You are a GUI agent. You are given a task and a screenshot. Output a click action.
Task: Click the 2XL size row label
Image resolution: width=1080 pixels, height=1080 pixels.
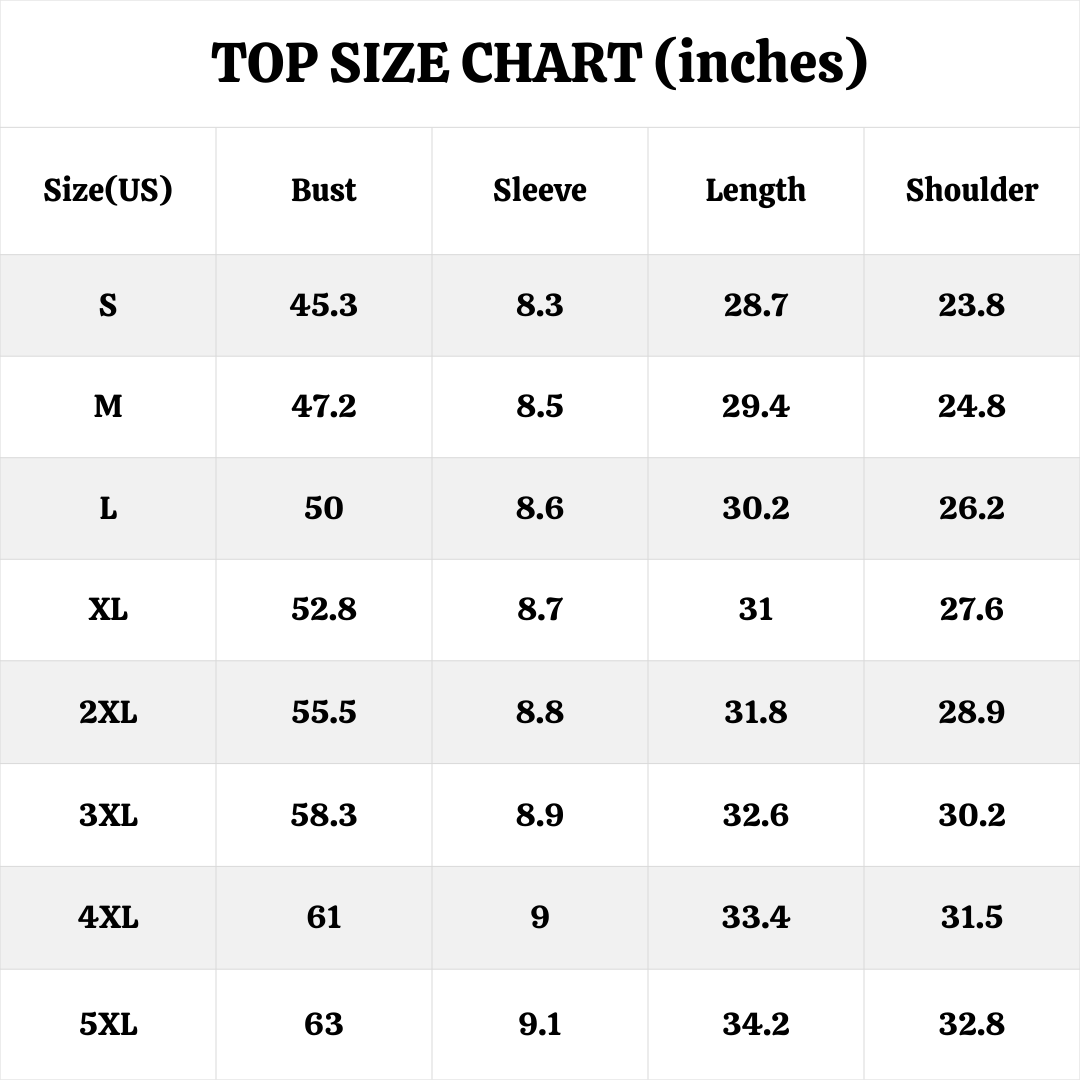click(x=108, y=712)
